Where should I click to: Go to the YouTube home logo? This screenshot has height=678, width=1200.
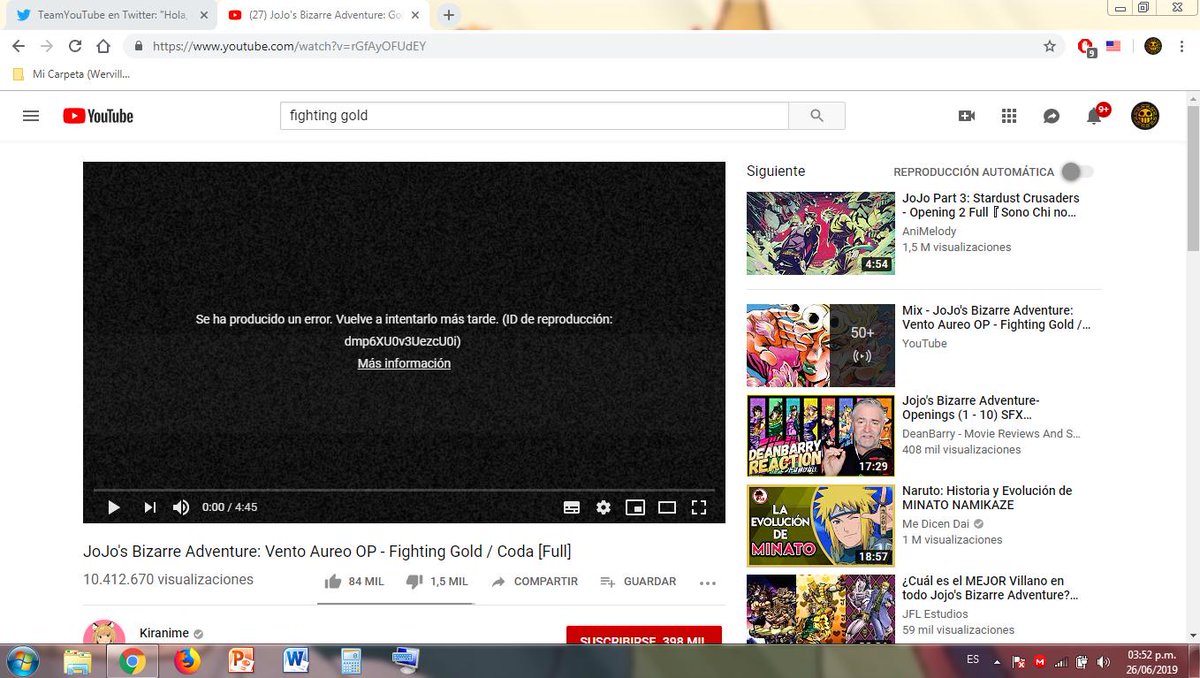pyautogui.click(x=98, y=116)
